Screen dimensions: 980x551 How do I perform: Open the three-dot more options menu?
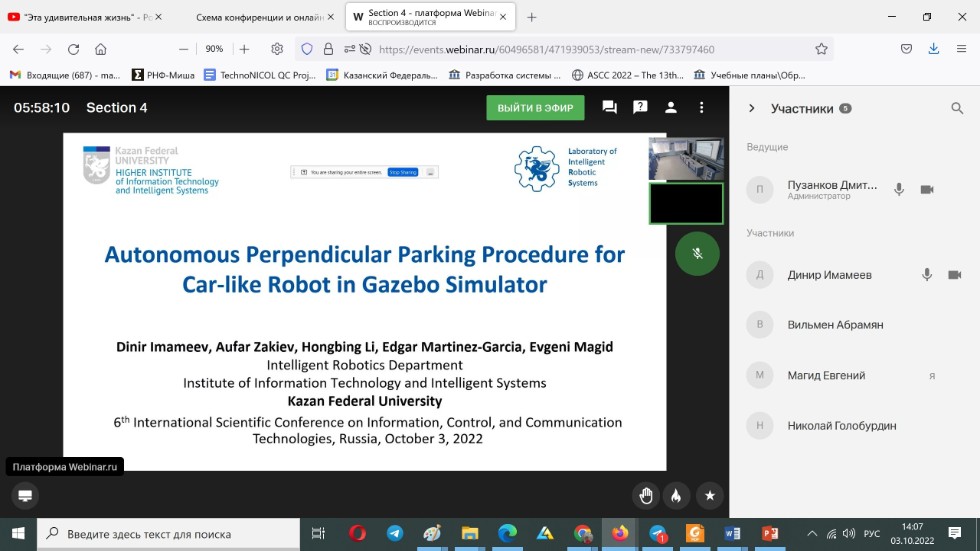tap(702, 108)
